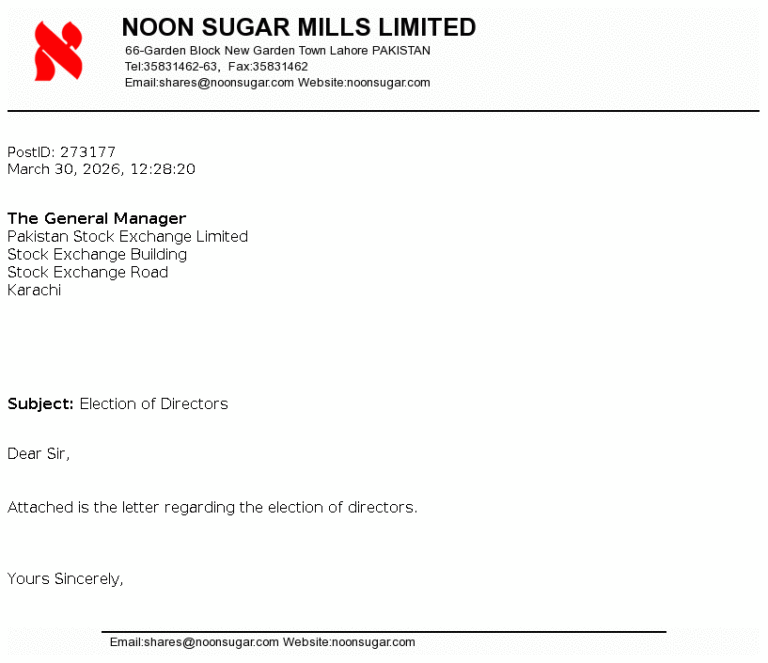The height and width of the screenshot is (663, 768).
Task: Select 'Pakistan Stock Exchange Limited' line
Action: [x=127, y=237]
